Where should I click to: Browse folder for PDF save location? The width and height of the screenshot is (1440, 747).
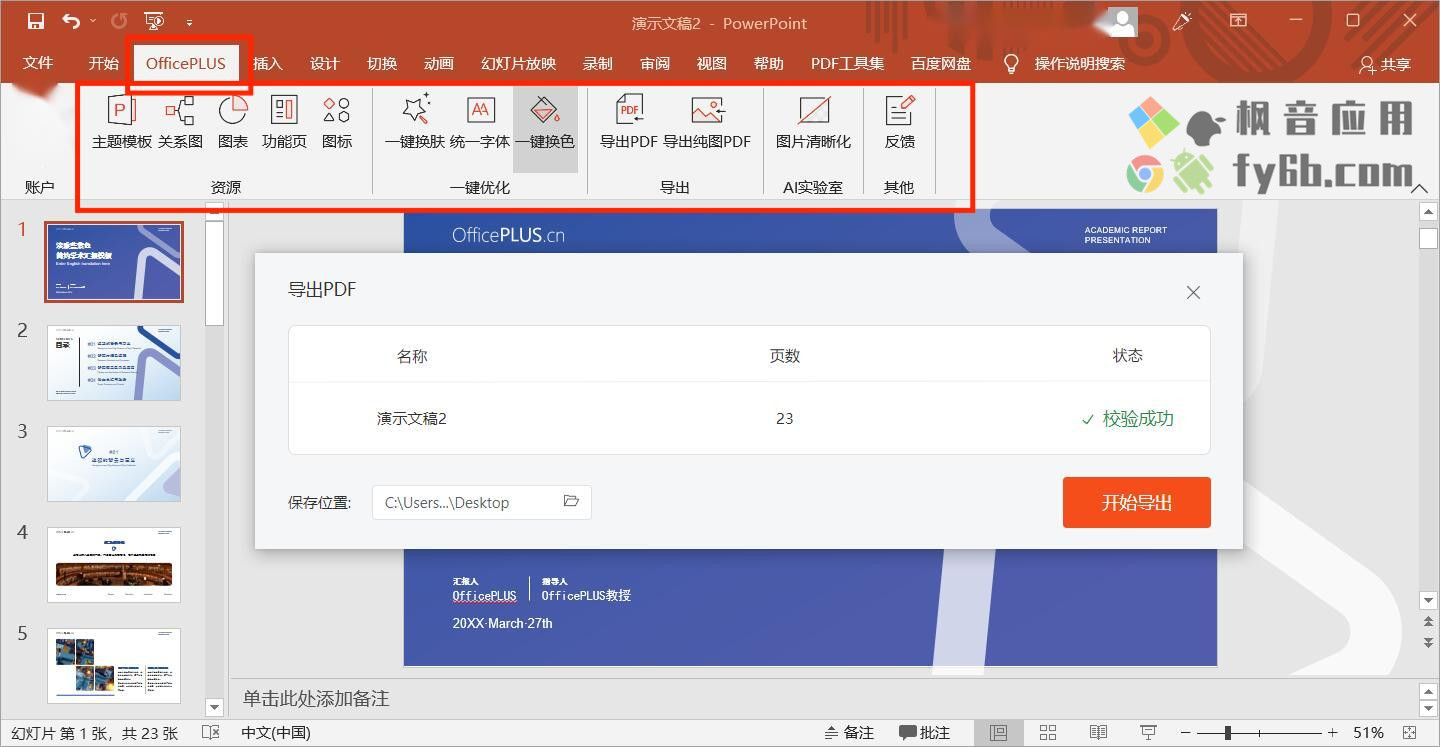pos(571,501)
